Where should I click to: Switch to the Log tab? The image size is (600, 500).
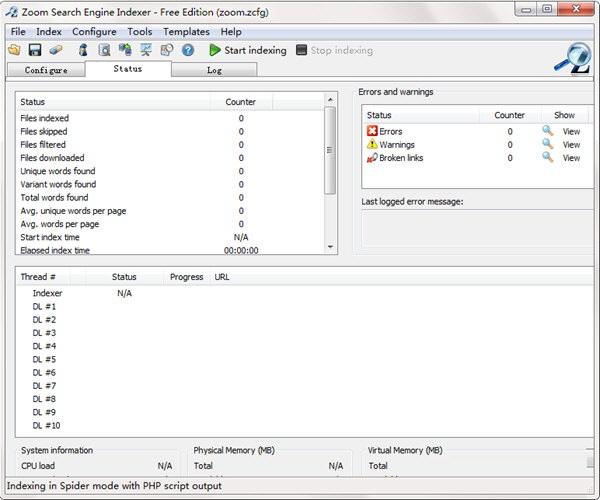214,70
